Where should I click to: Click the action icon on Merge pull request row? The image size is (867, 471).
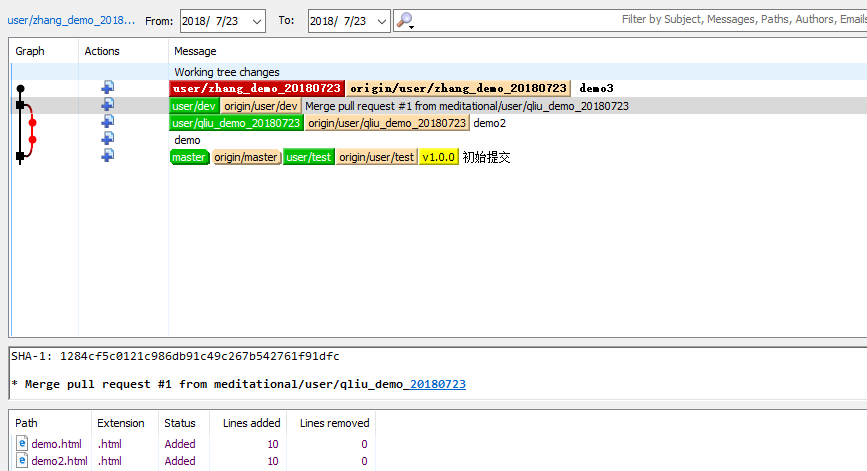click(107, 105)
